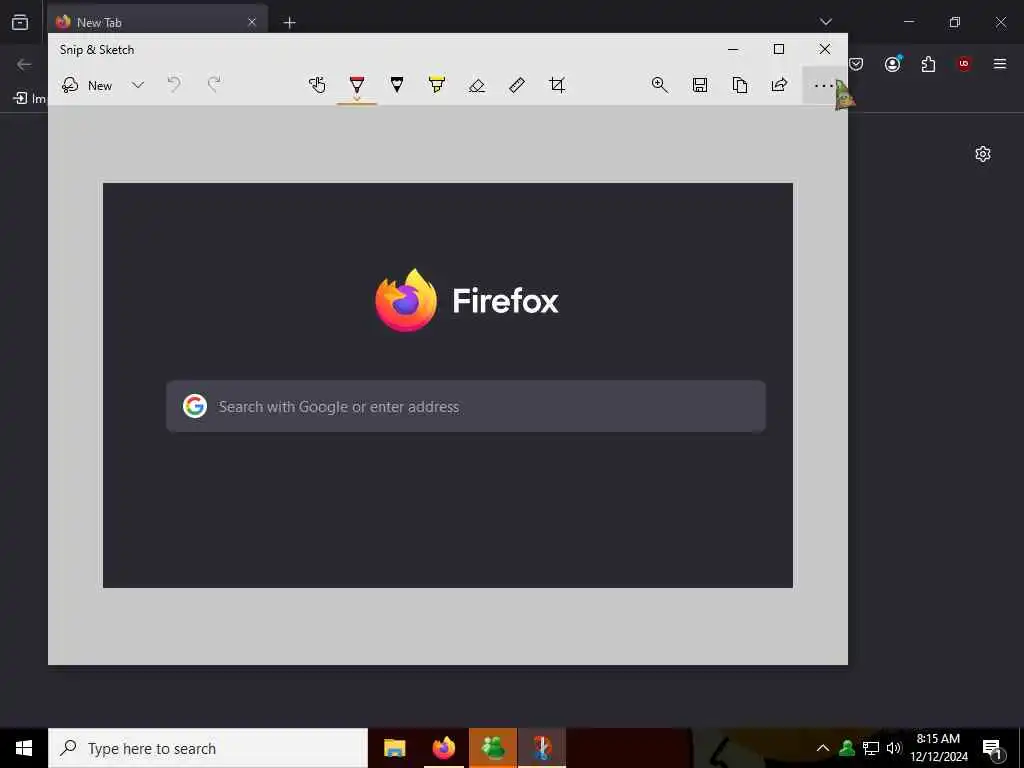Redo the annotation
The image size is (1024, 768).
click(x=214, y=84)
